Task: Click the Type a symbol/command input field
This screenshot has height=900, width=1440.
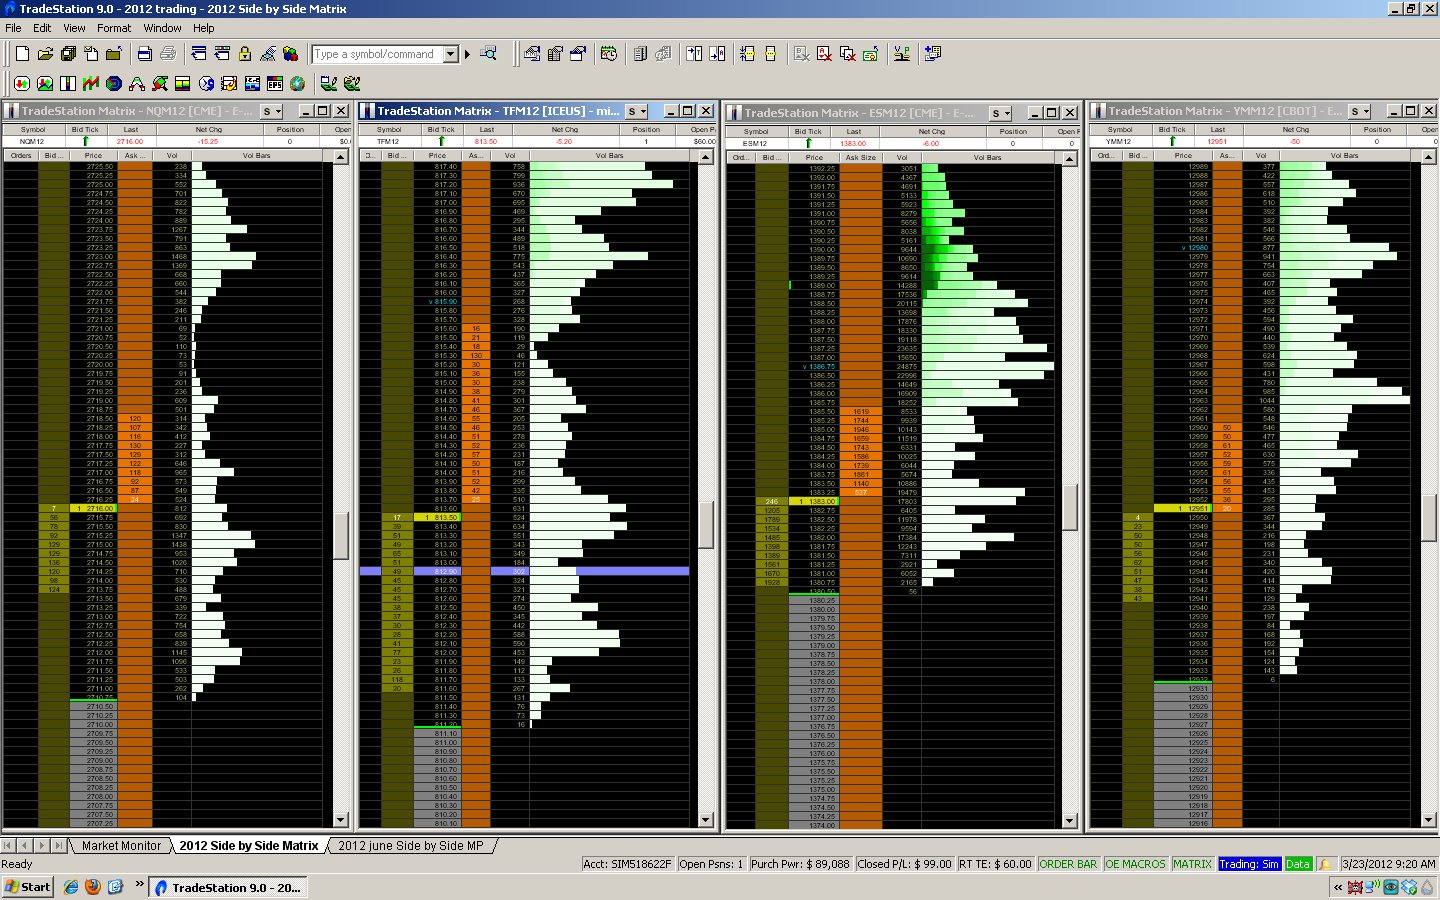Action: [378, 54]
